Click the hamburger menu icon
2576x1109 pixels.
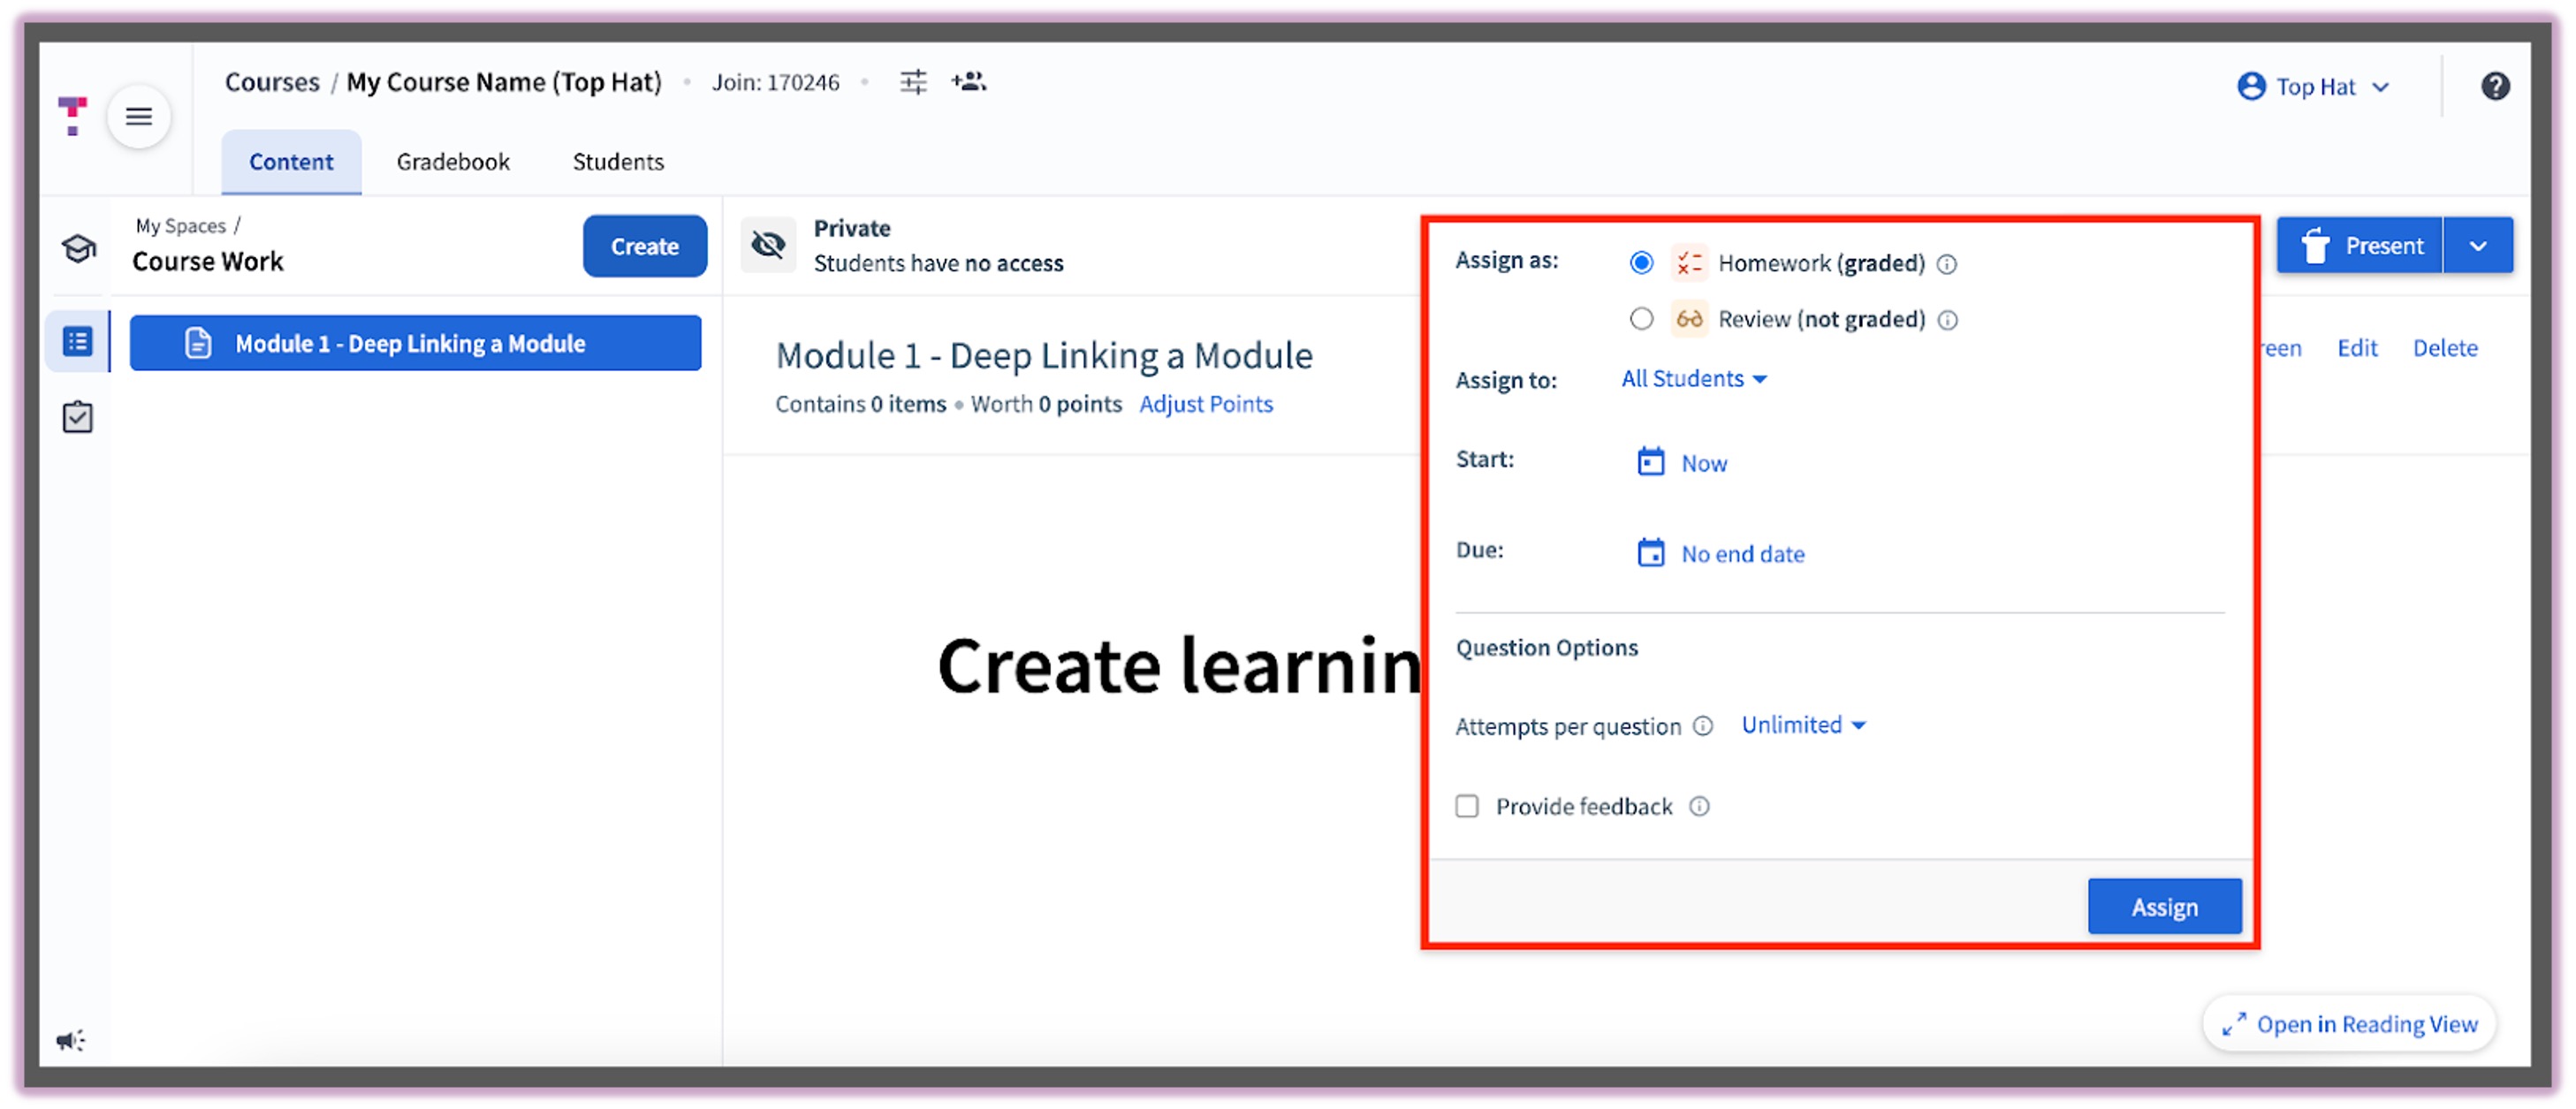(x=138, y=117)
